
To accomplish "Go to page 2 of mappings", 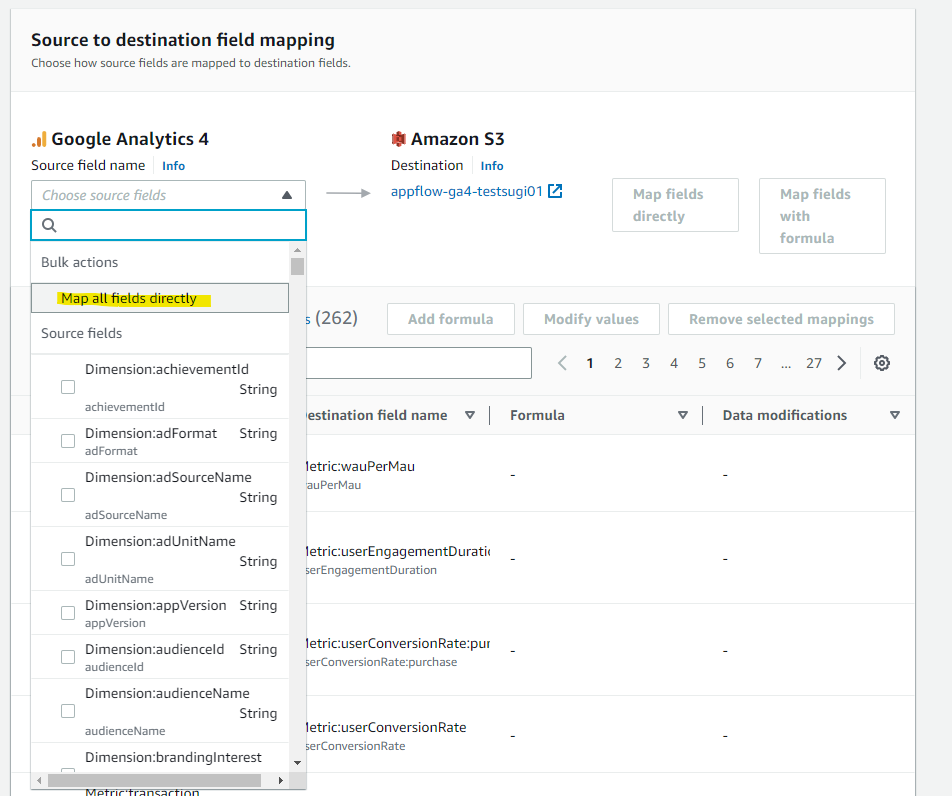I will pyautogui.click(x=617, y=363).
